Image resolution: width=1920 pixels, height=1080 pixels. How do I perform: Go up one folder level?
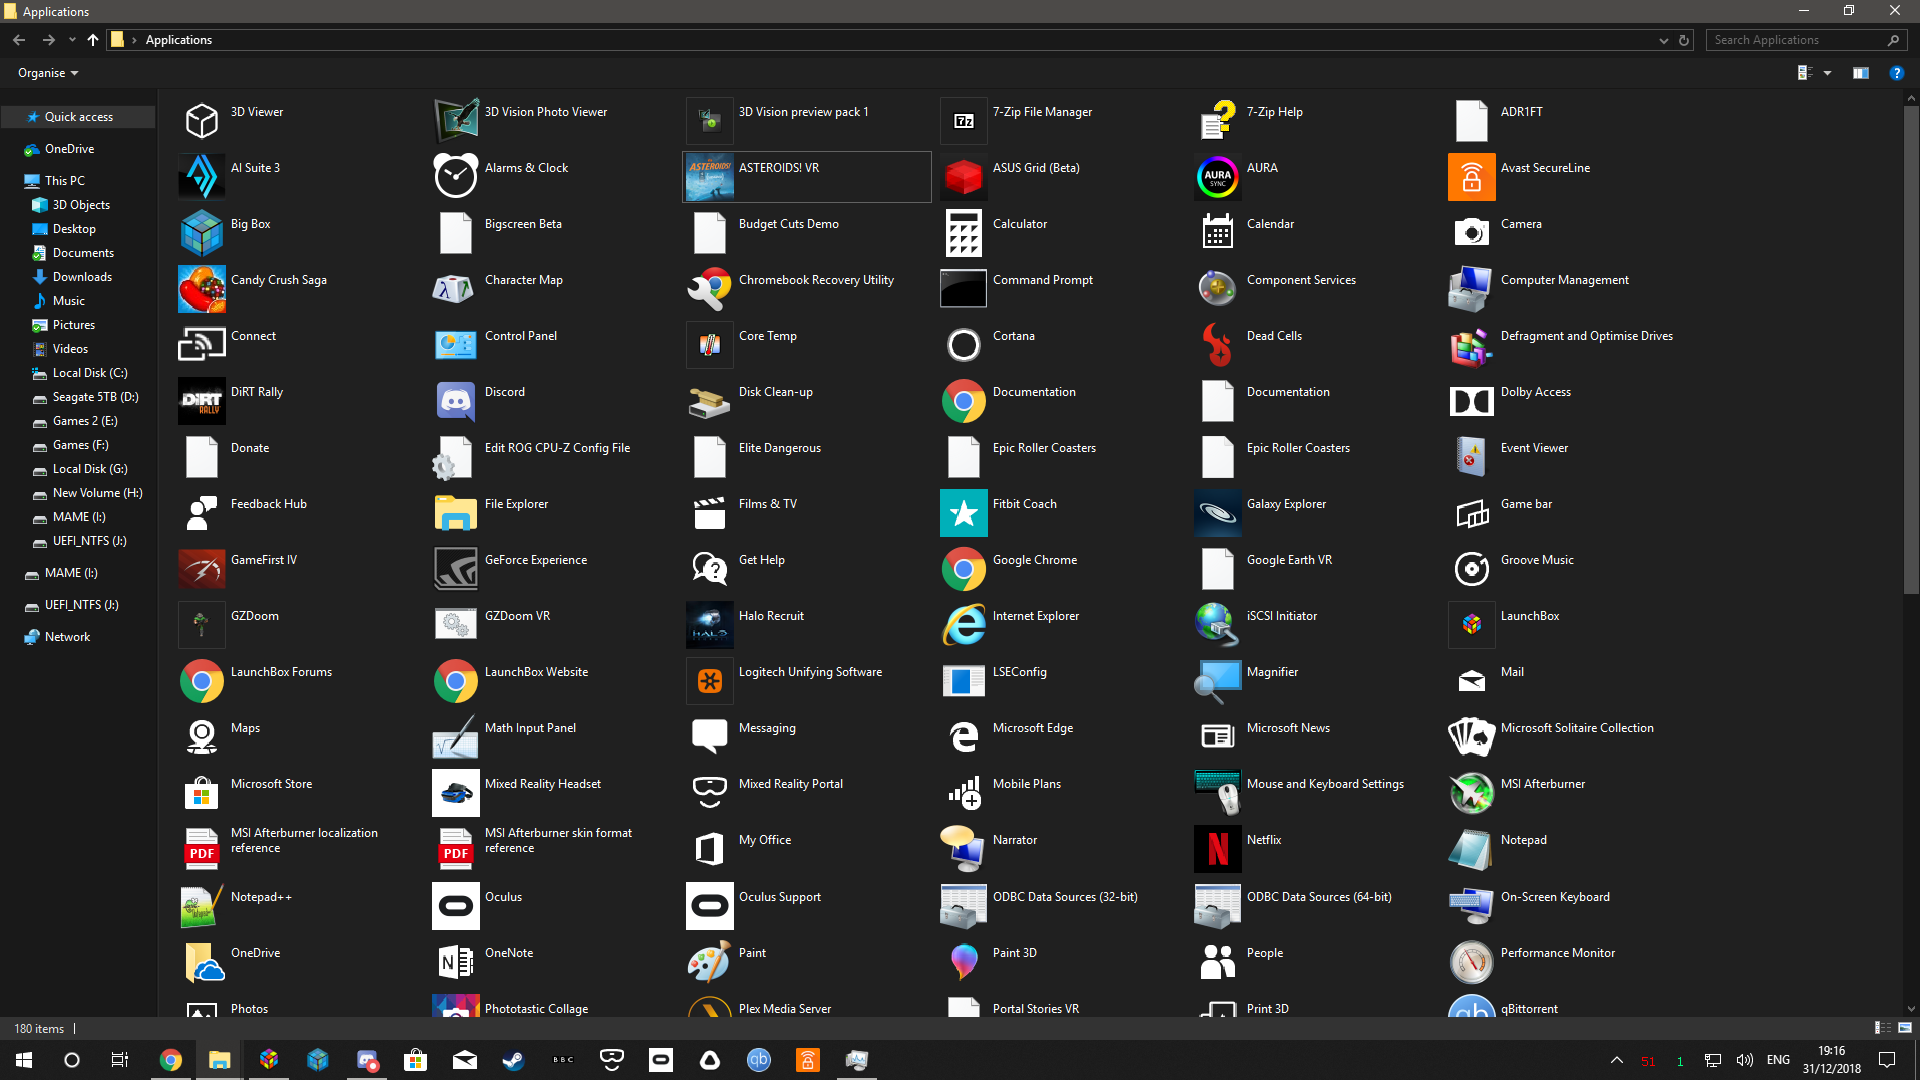click(93, 40)
